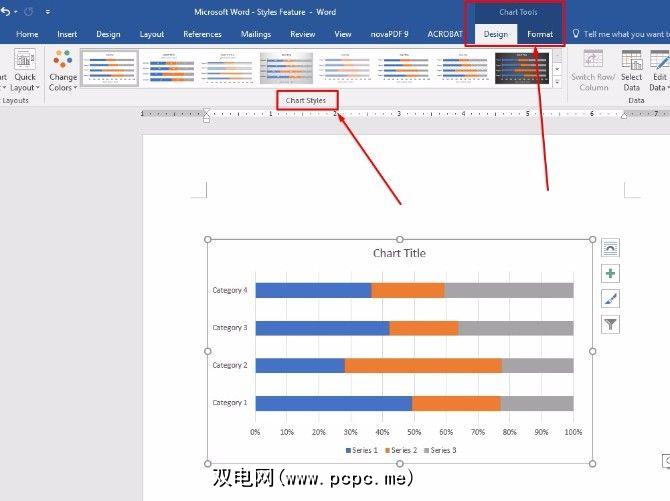
Task: Open the novaPDF 9 tab
Action: [x=389, y=34]
